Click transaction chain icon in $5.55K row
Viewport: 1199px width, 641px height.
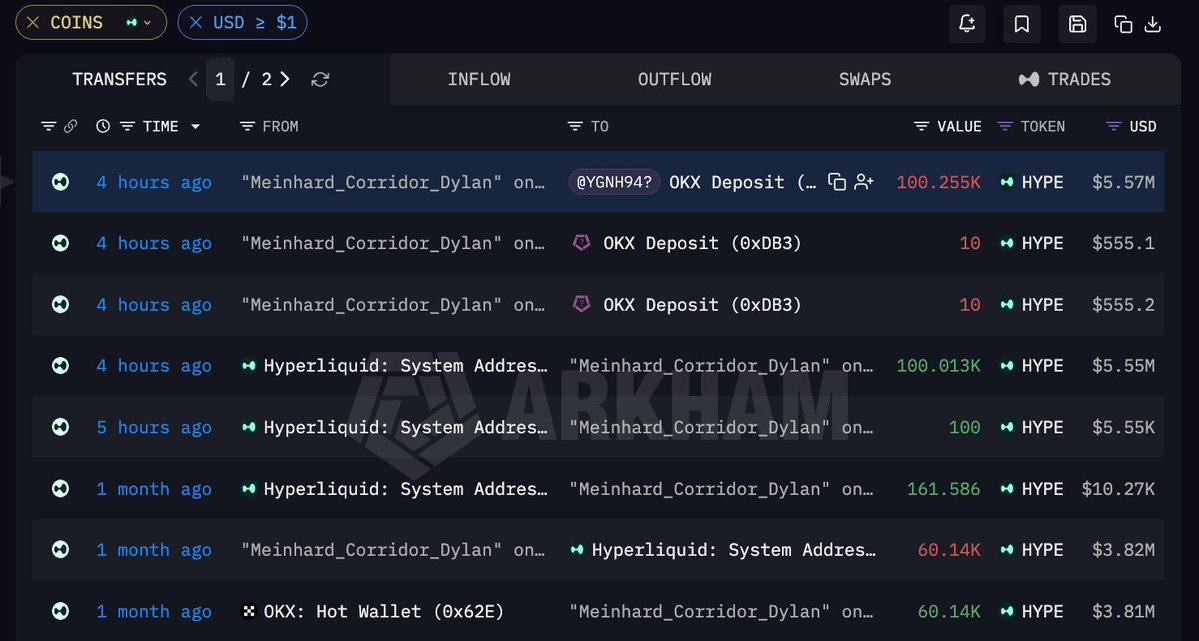60,427
